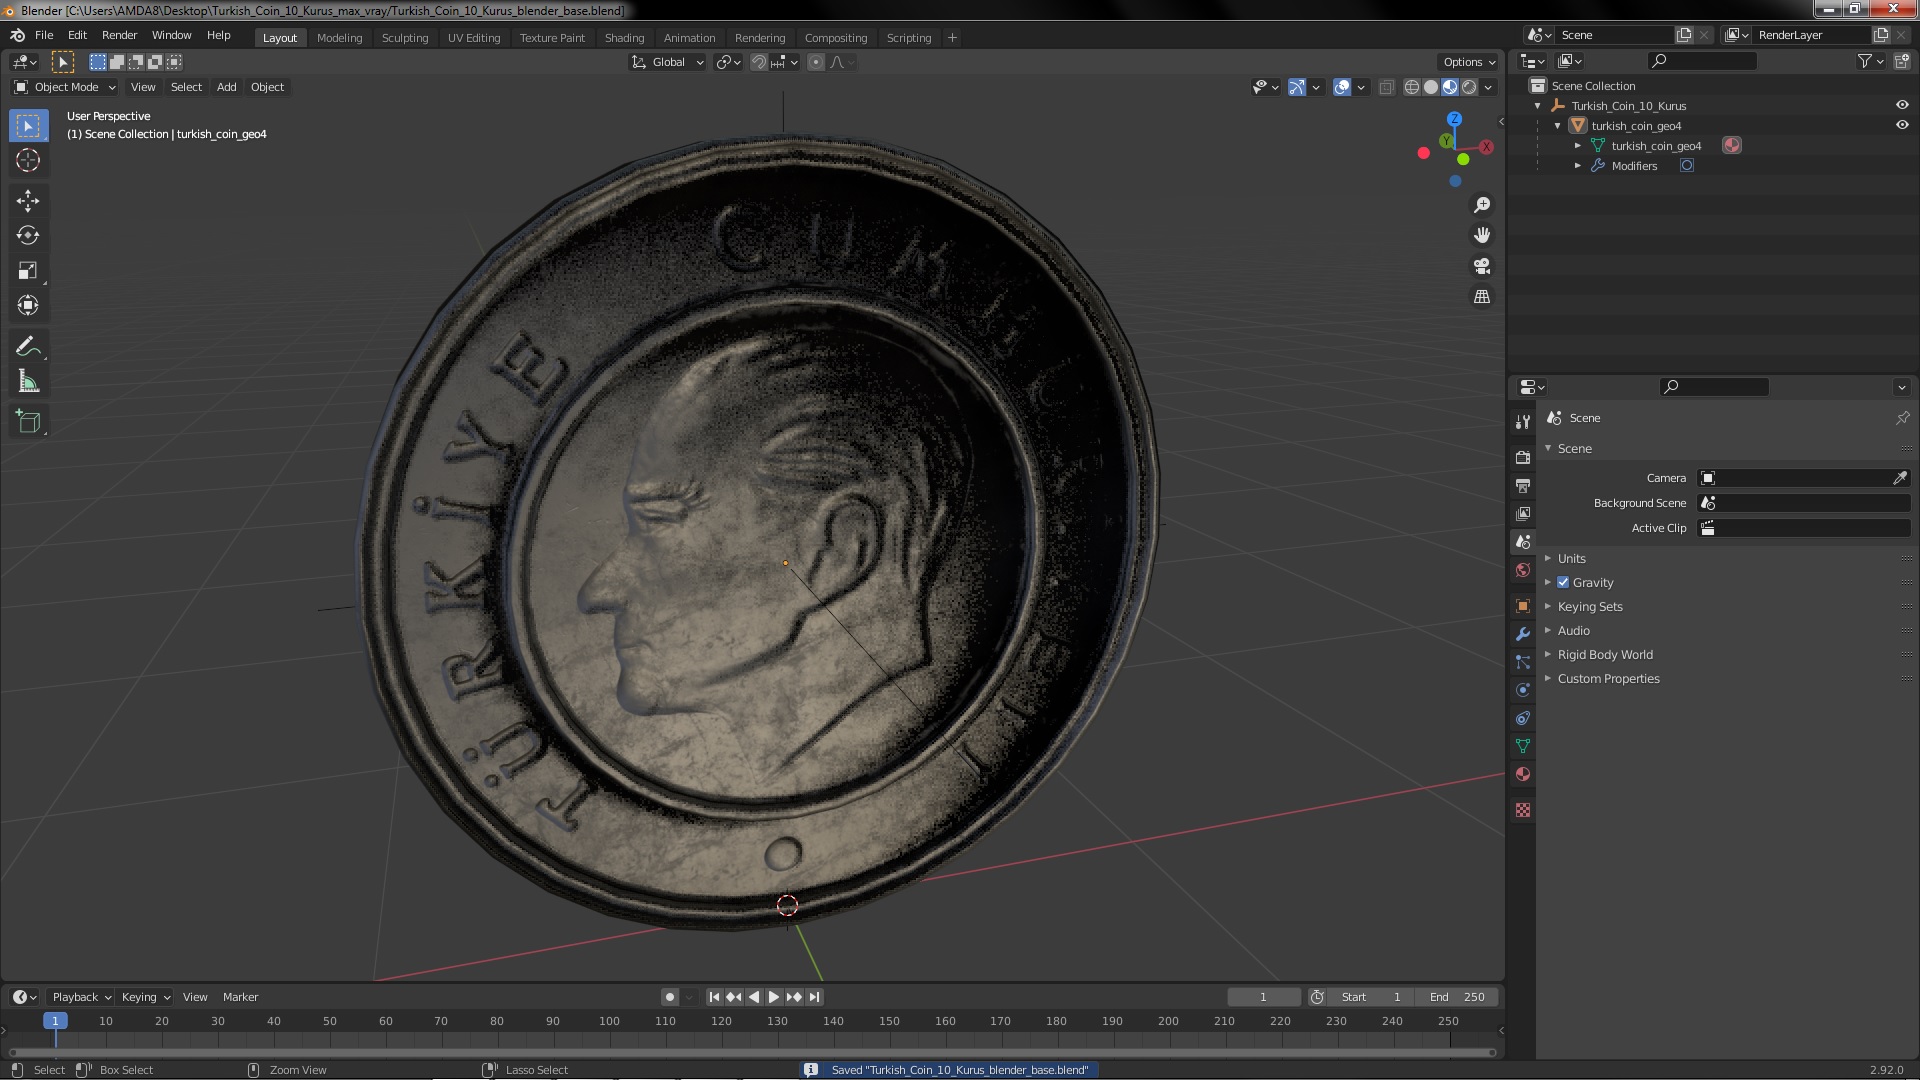Screen dimensions: 1920x1080
Task: Open the Options dropdown
Action: pos(1469,62)
